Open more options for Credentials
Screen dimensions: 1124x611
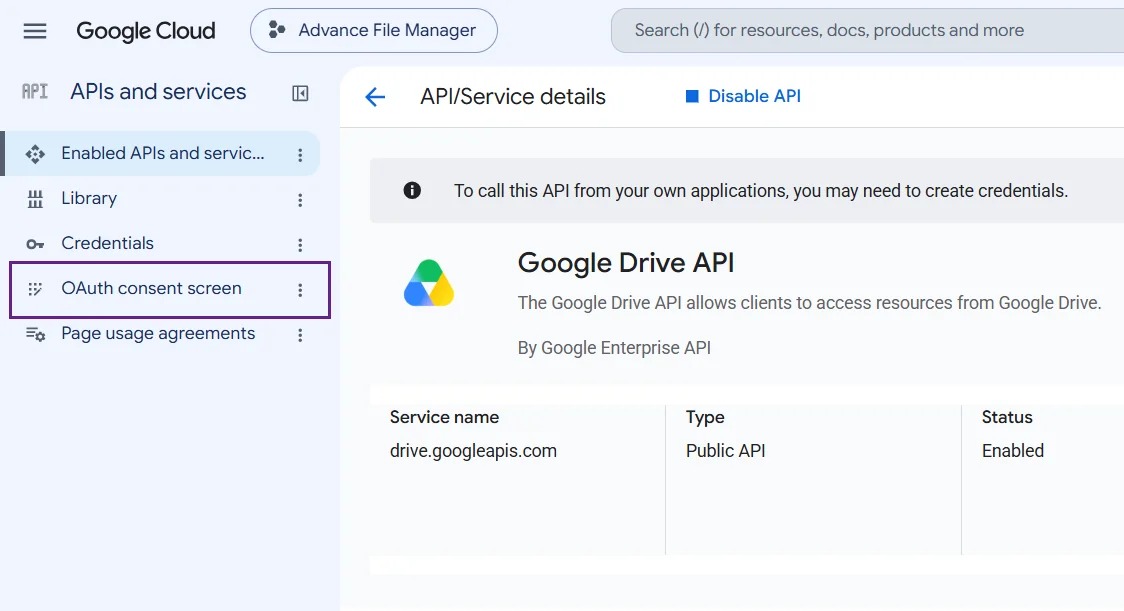[300, 245]
